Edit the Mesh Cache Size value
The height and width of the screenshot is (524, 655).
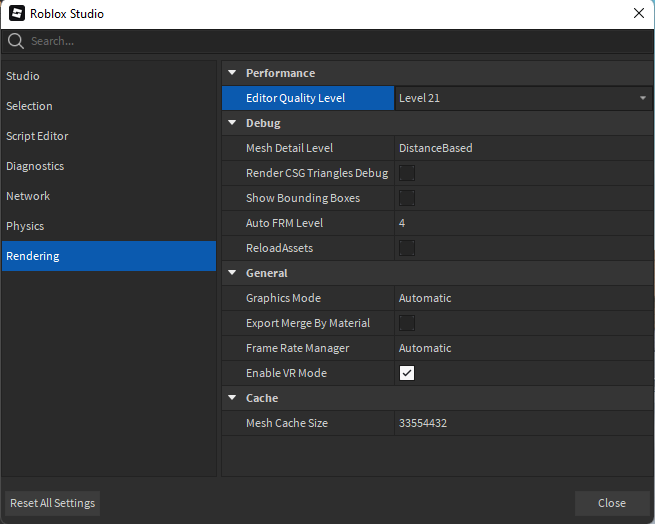523,423
